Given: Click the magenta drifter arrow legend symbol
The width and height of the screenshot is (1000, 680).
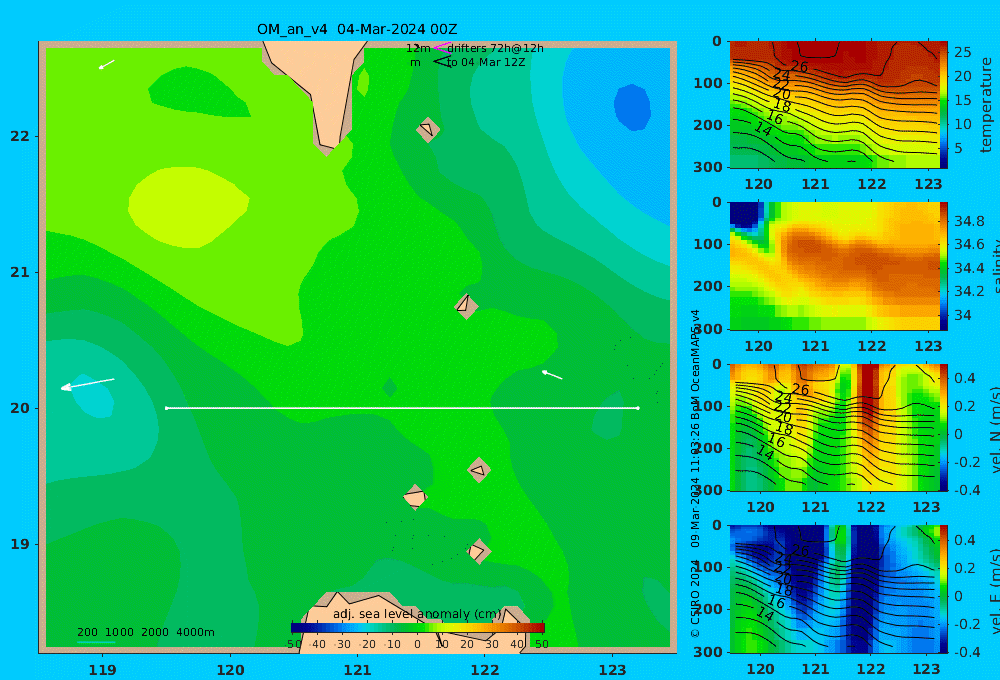Looking at the screenshot, I should pos(442,47).
